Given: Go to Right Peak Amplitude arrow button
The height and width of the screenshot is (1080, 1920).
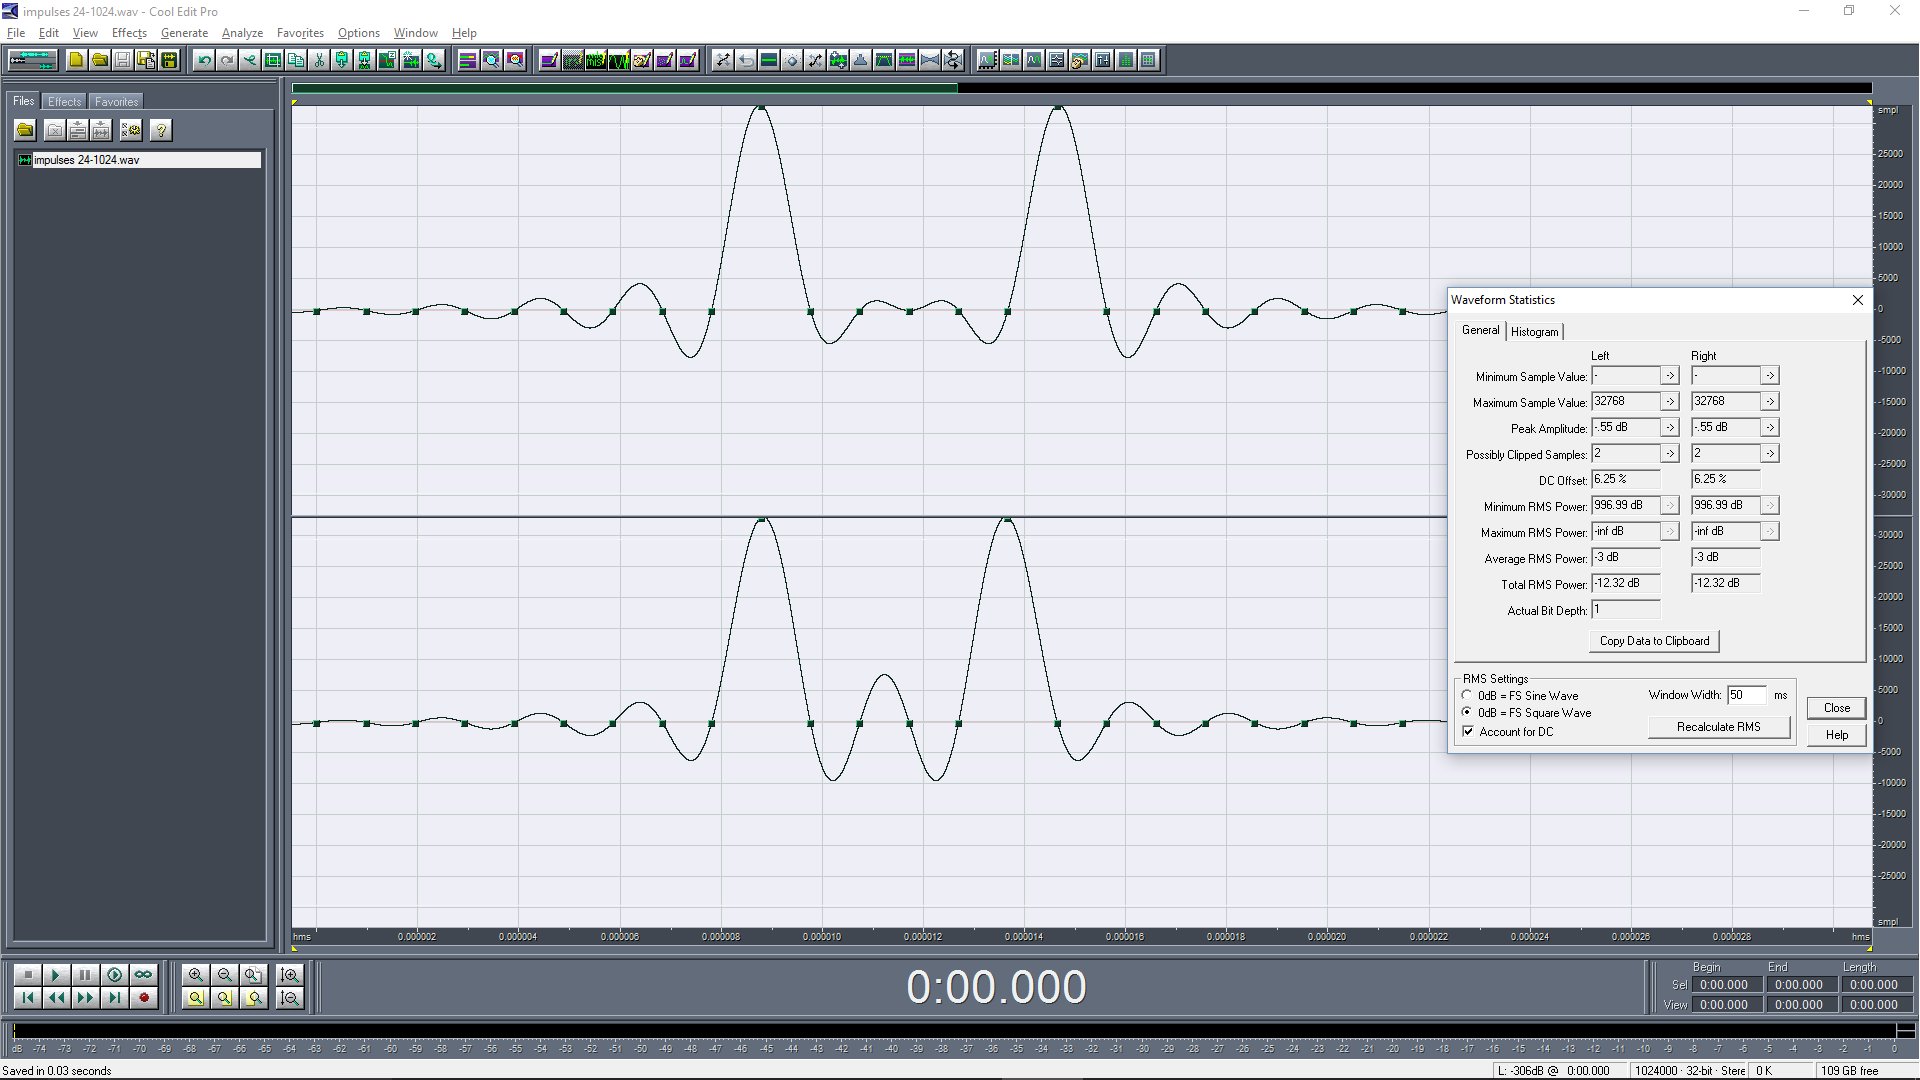Looking at the screenshot, I should point(1769,427).
